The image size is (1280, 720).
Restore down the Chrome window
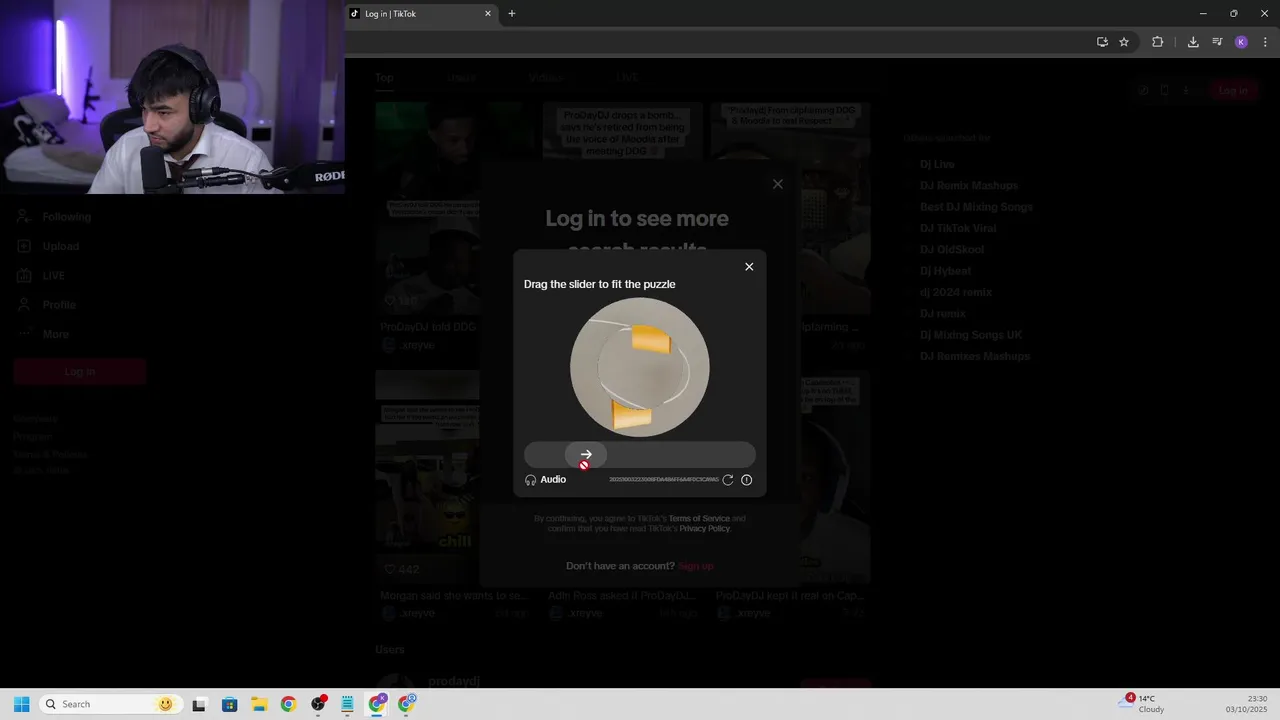point(1233,14)
